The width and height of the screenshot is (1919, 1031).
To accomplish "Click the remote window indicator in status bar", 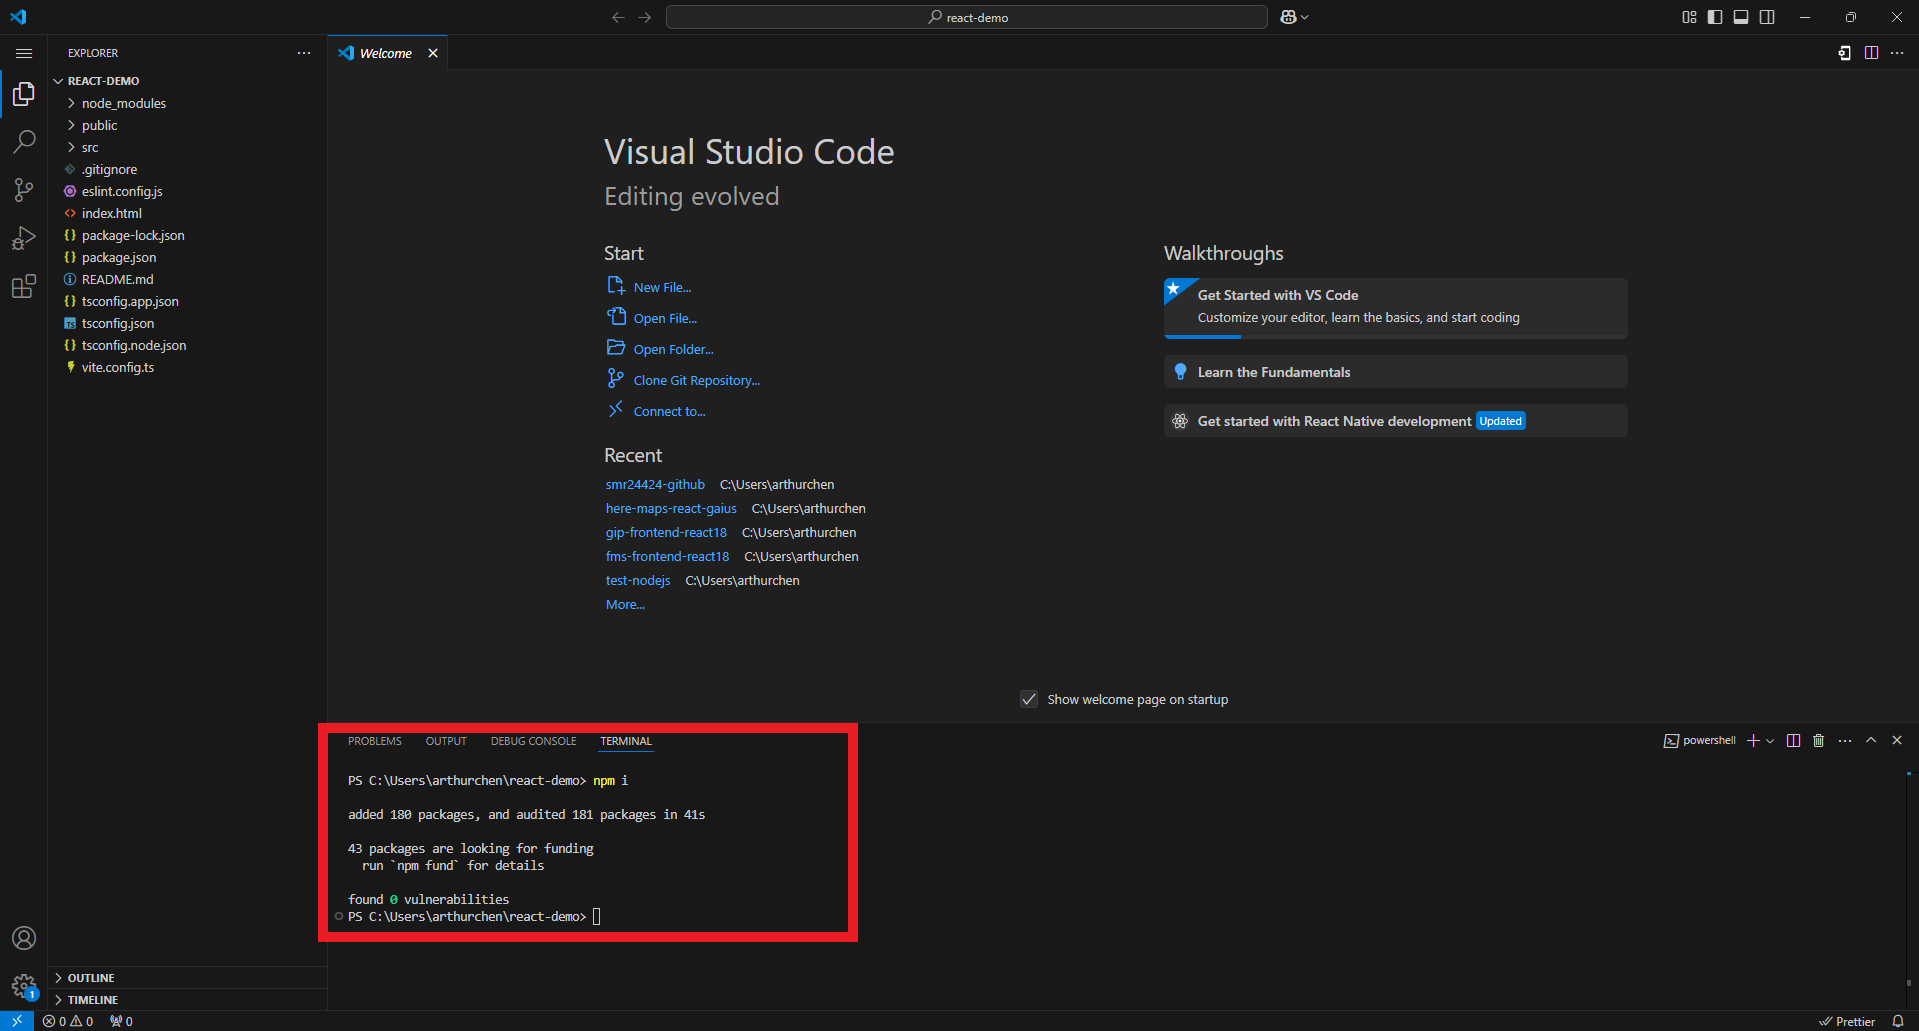I will 17,1021.
